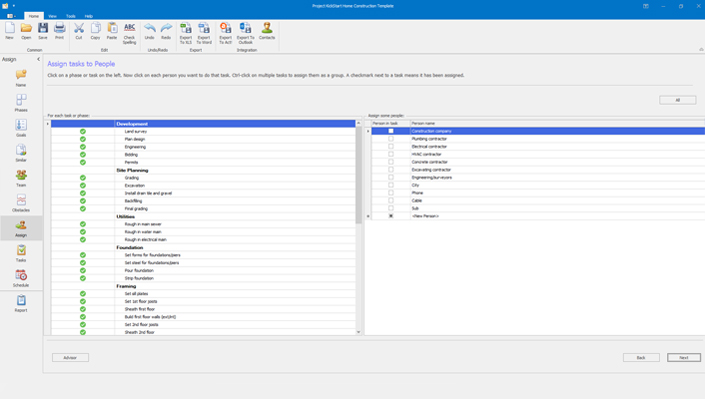
Task: Switch to the Help ribbon tab
Action: click(89, 16)
